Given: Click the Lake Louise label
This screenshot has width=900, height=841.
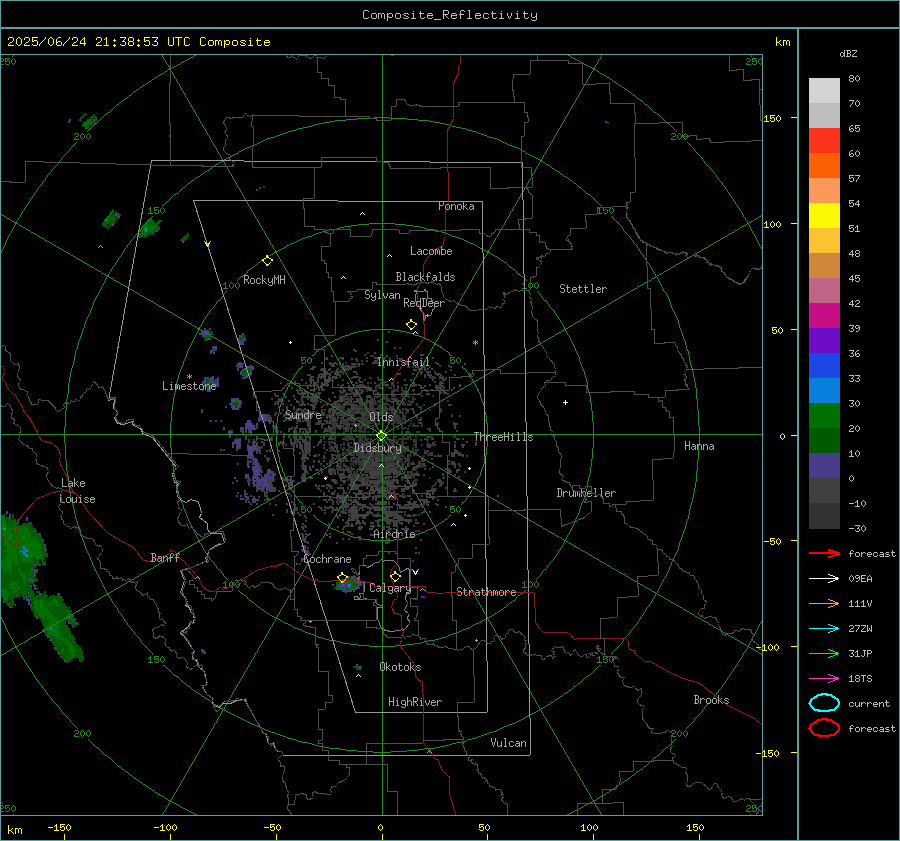Looking at the screenshot, I should tap(77, 491).
